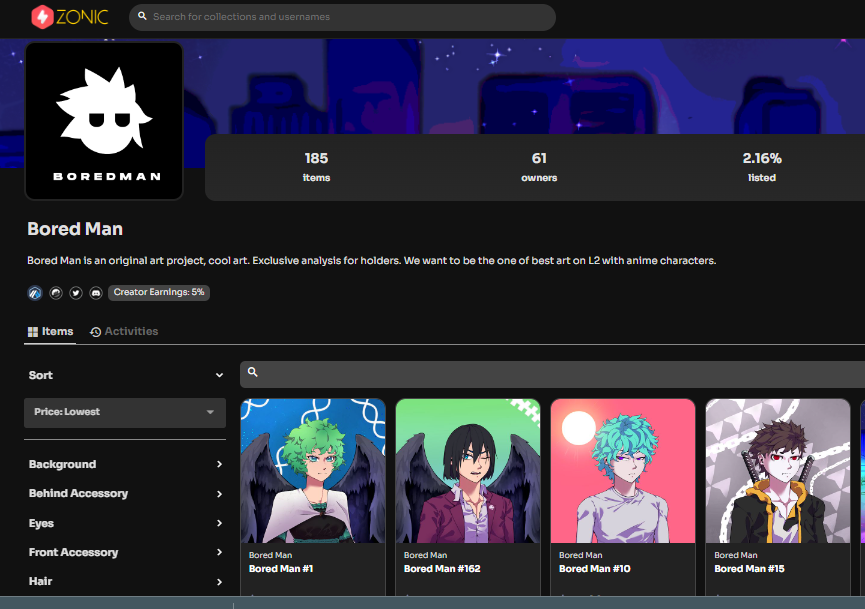The image size is (865, 609).
Task: Click the magnifier icon in the top search bar
Action: coord(142,17)
